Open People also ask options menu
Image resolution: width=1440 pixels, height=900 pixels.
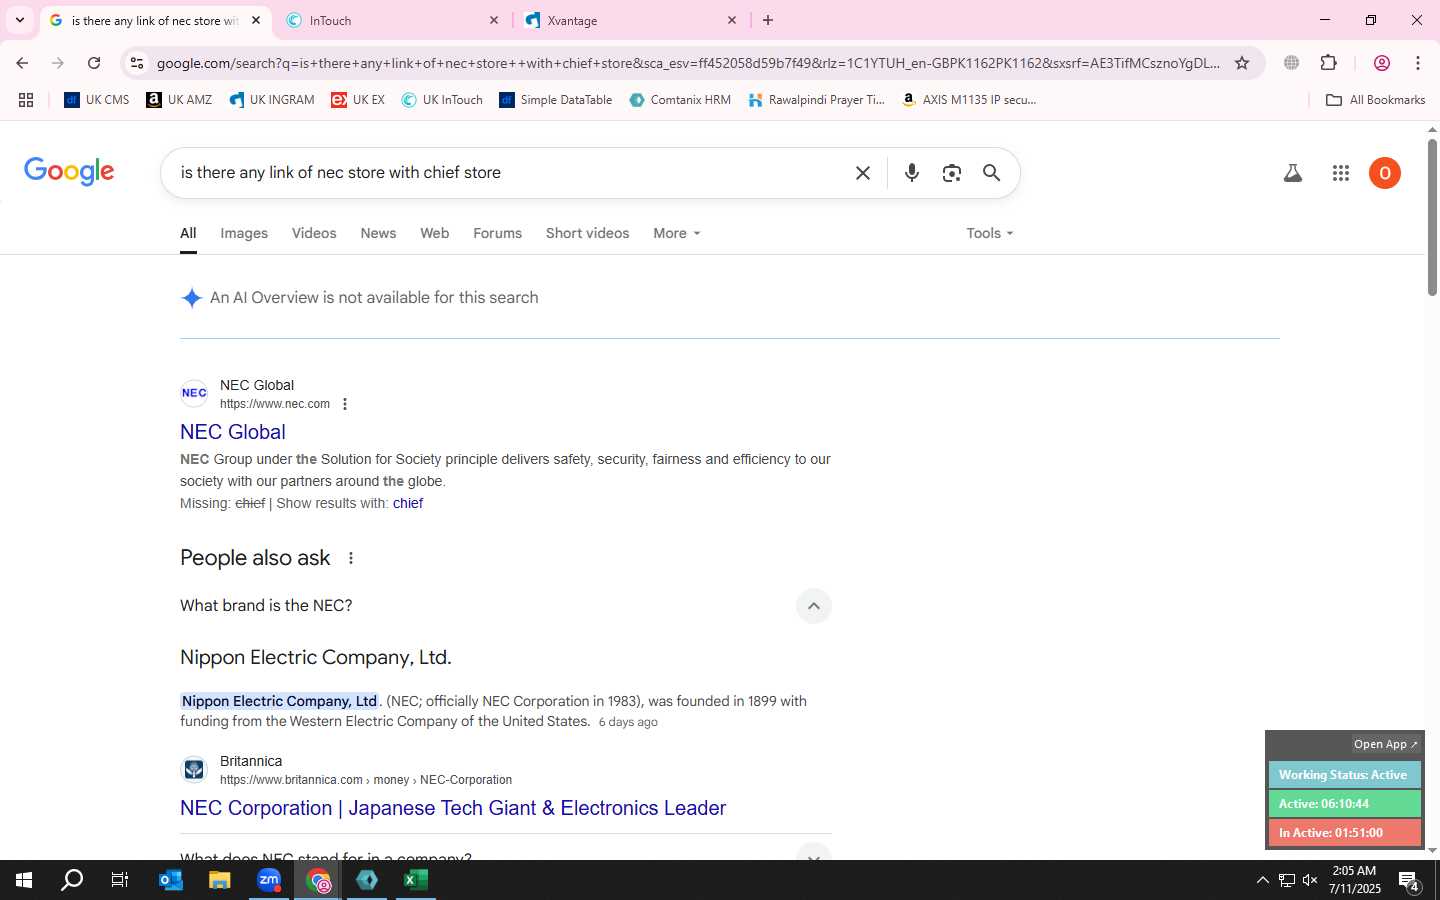tap(351, 558)
